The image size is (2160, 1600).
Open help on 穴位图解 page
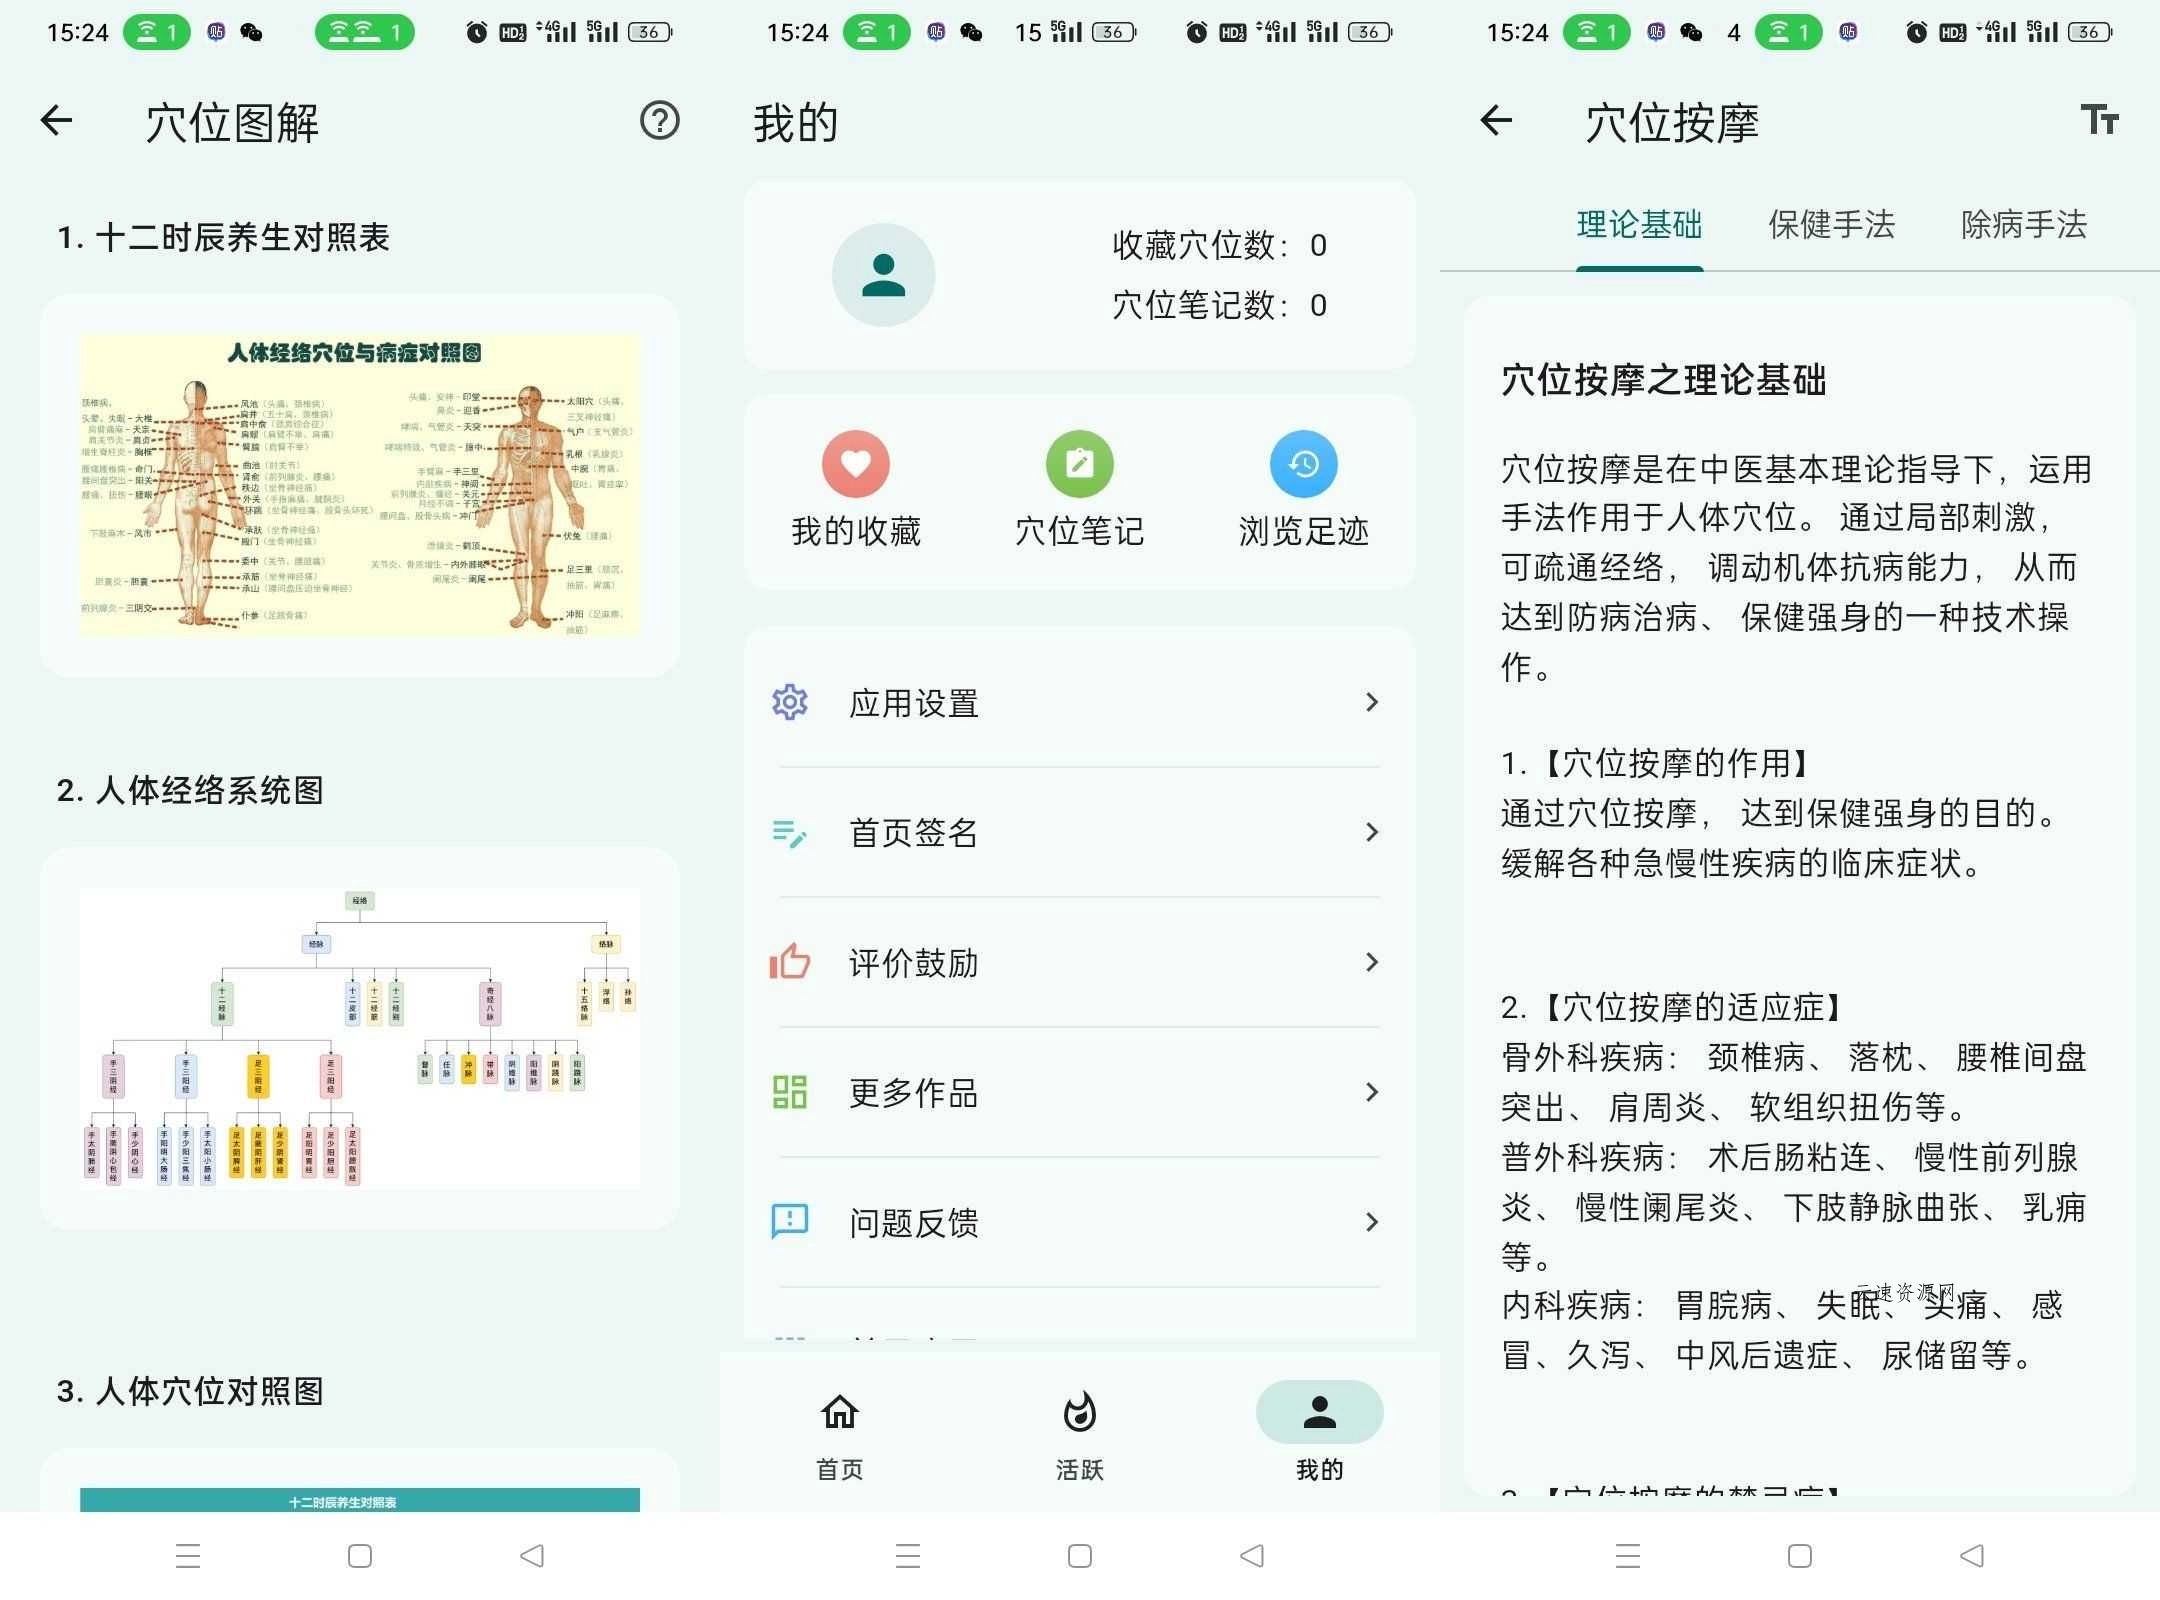tap(659, 120)
